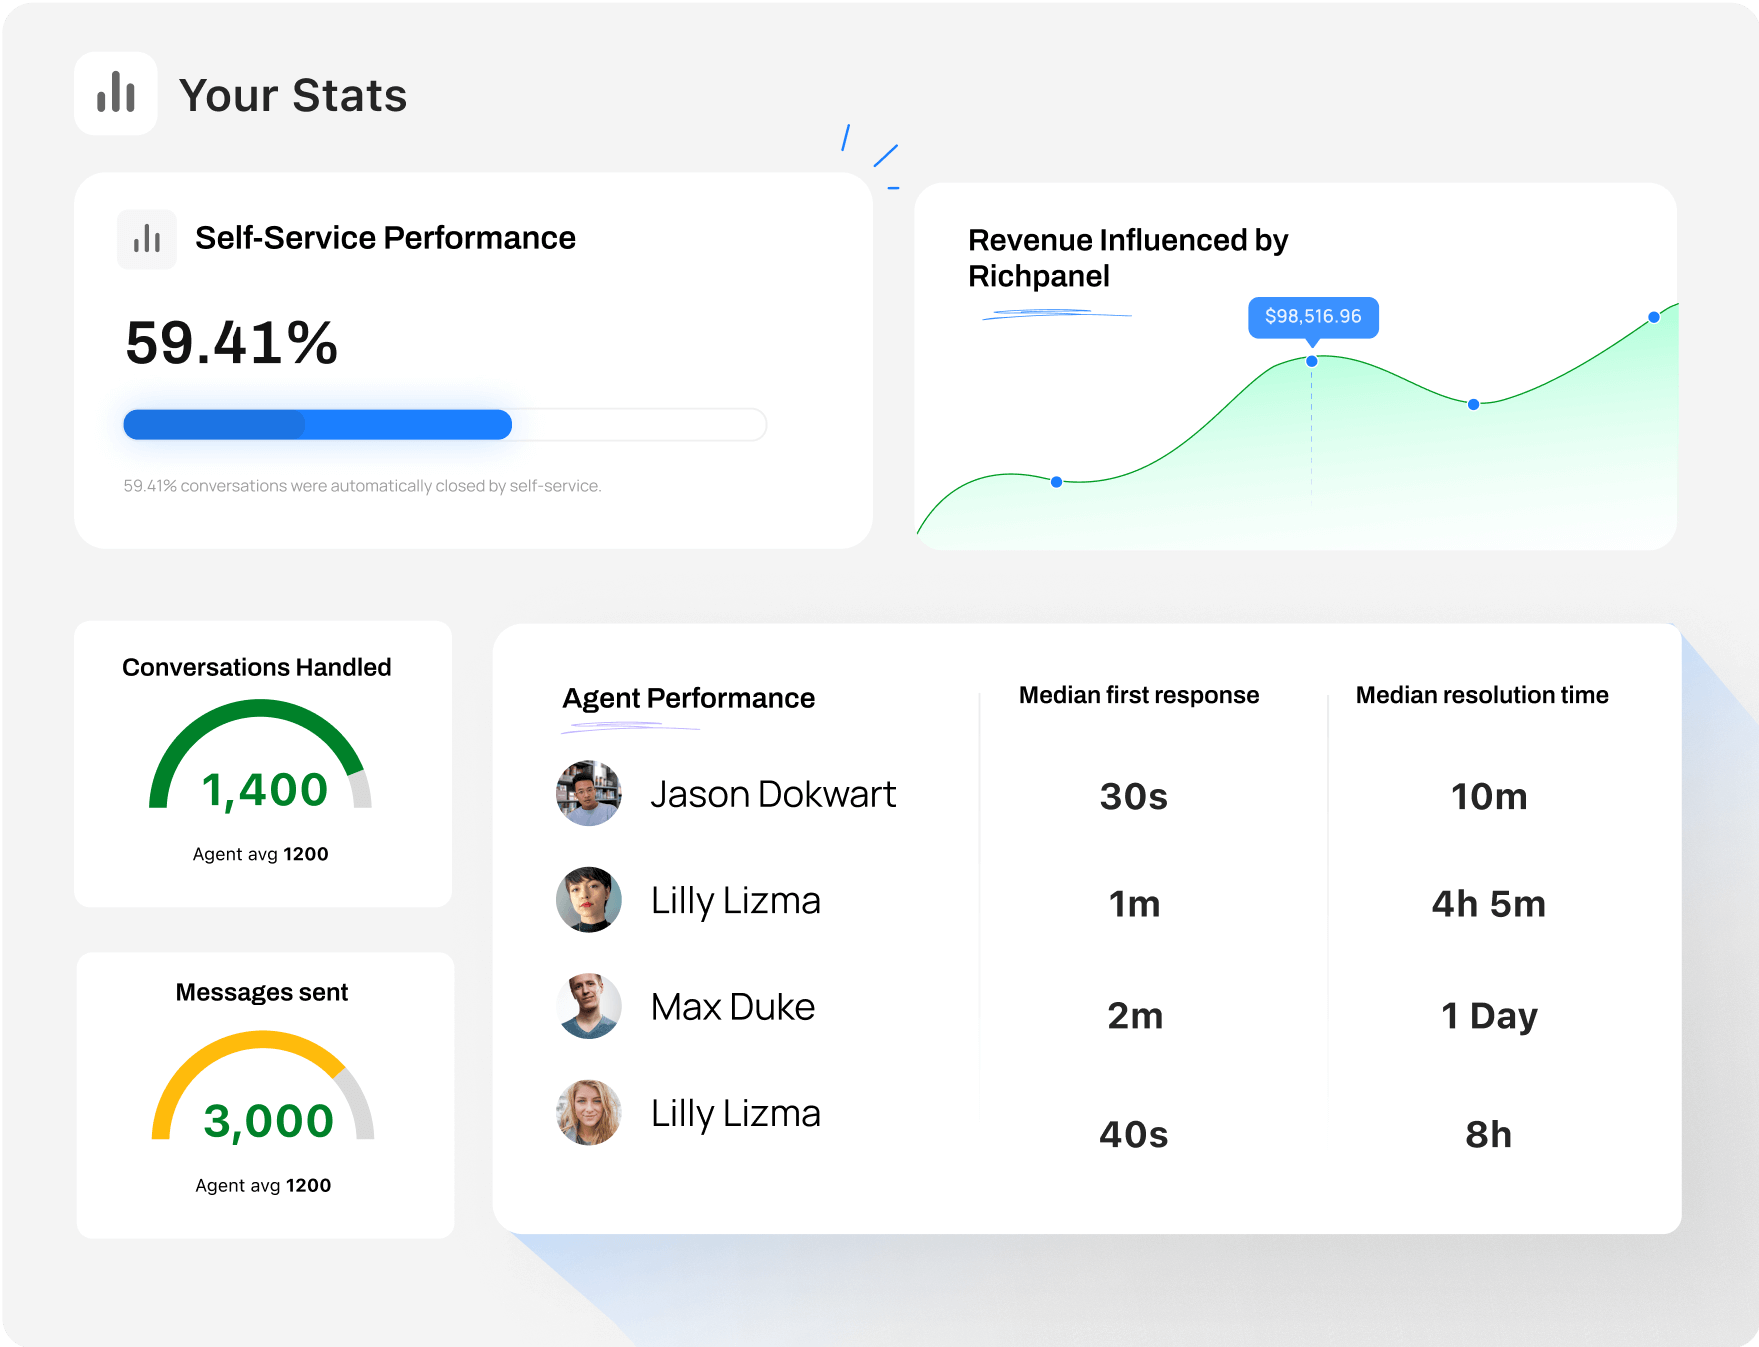Click the leftmost revenue chart data point

tap(1056, 482)
